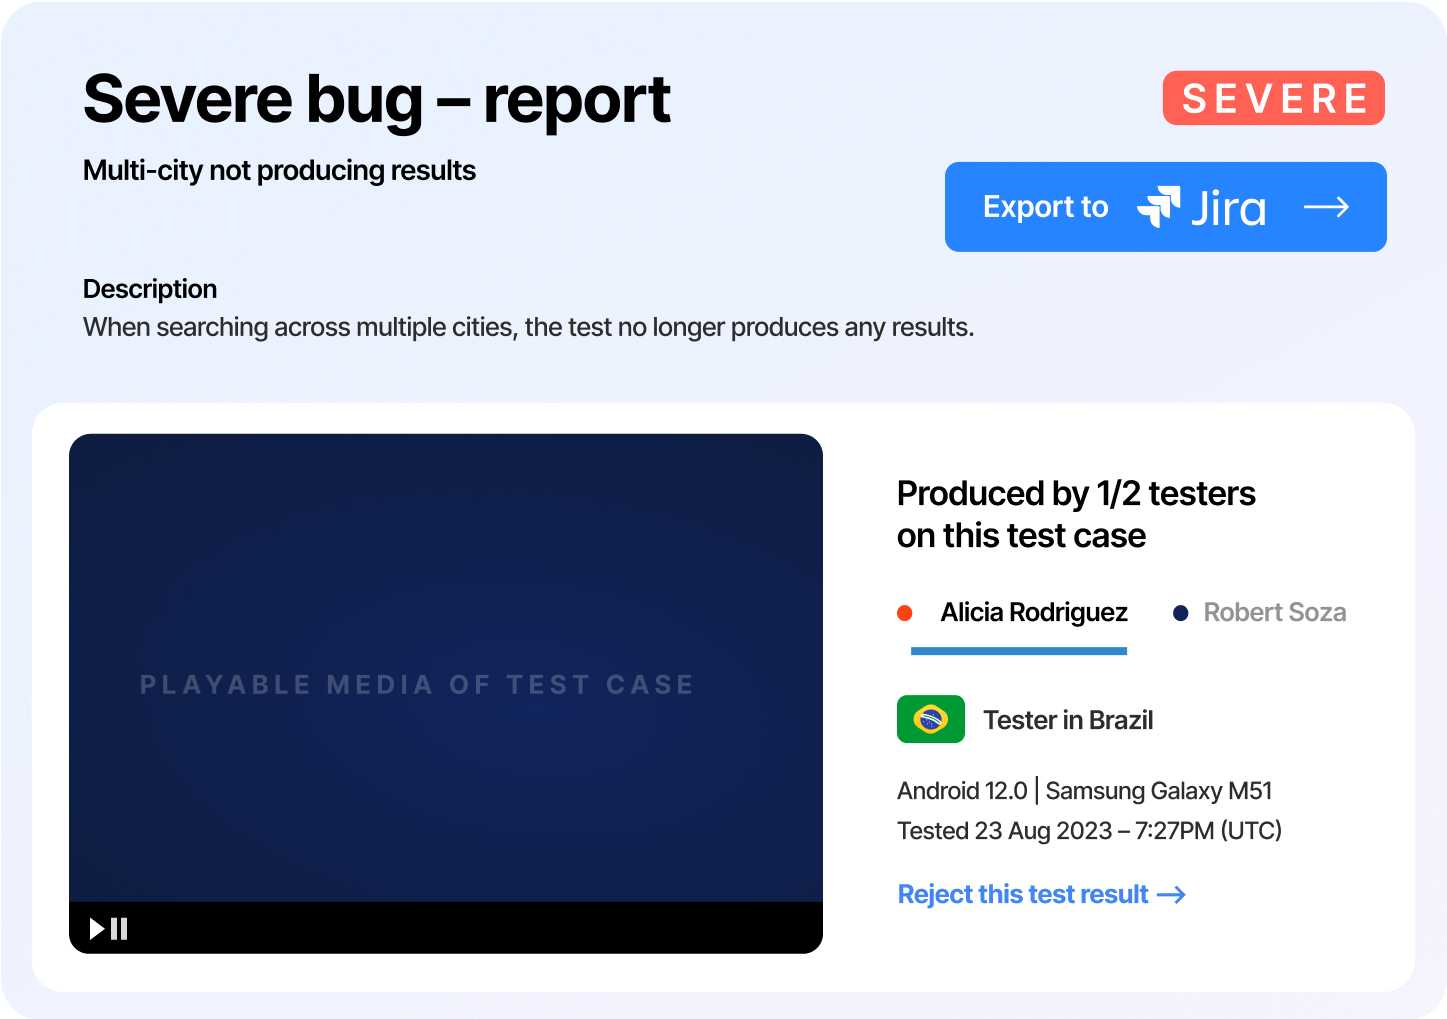Click the orange dot beside Alicia Rodriguez
Screen dimensions: 1447x1019
(906, 612)
